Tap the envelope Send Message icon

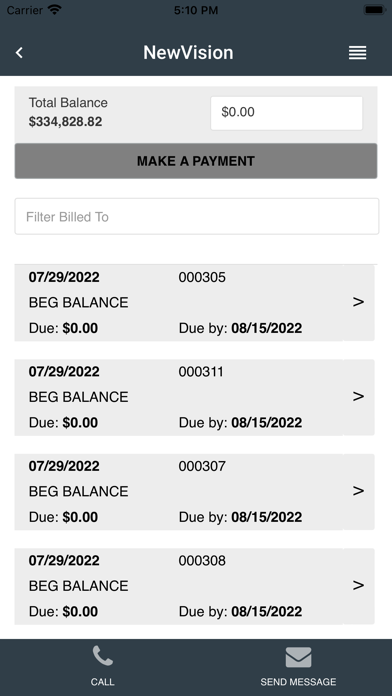298,657
